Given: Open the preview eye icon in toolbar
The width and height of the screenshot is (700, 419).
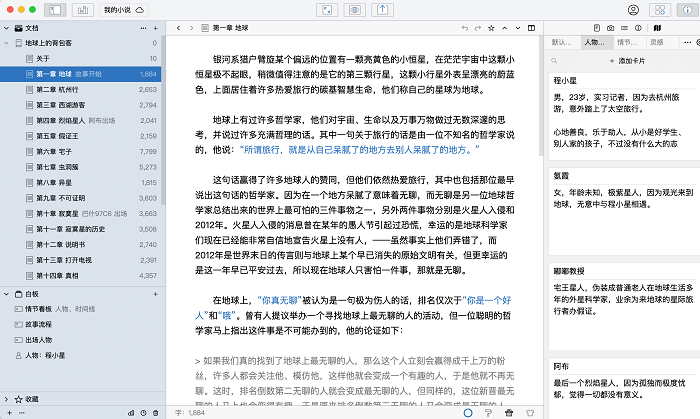Looking at the screenshot, I should click(355, 9).
